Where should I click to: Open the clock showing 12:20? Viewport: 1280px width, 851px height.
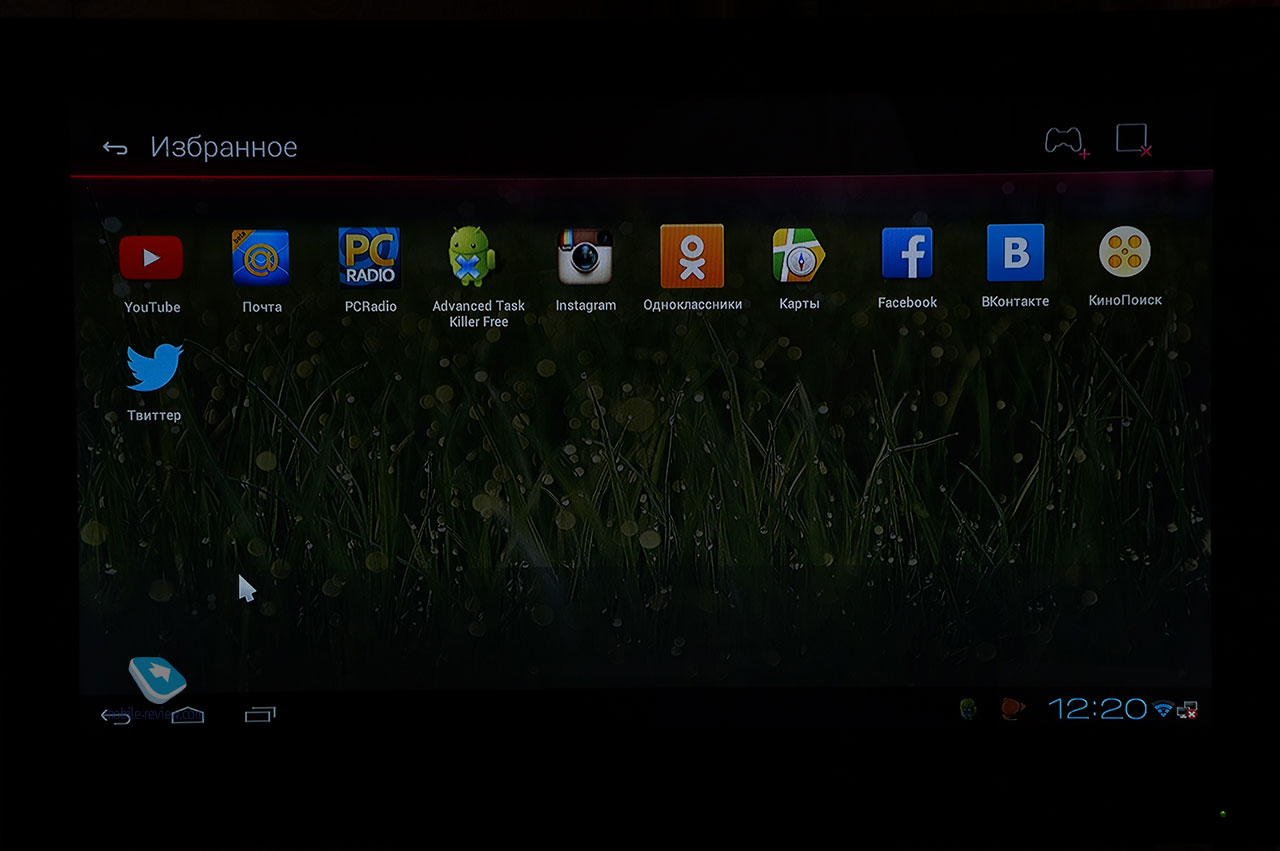pos(1097,709)
